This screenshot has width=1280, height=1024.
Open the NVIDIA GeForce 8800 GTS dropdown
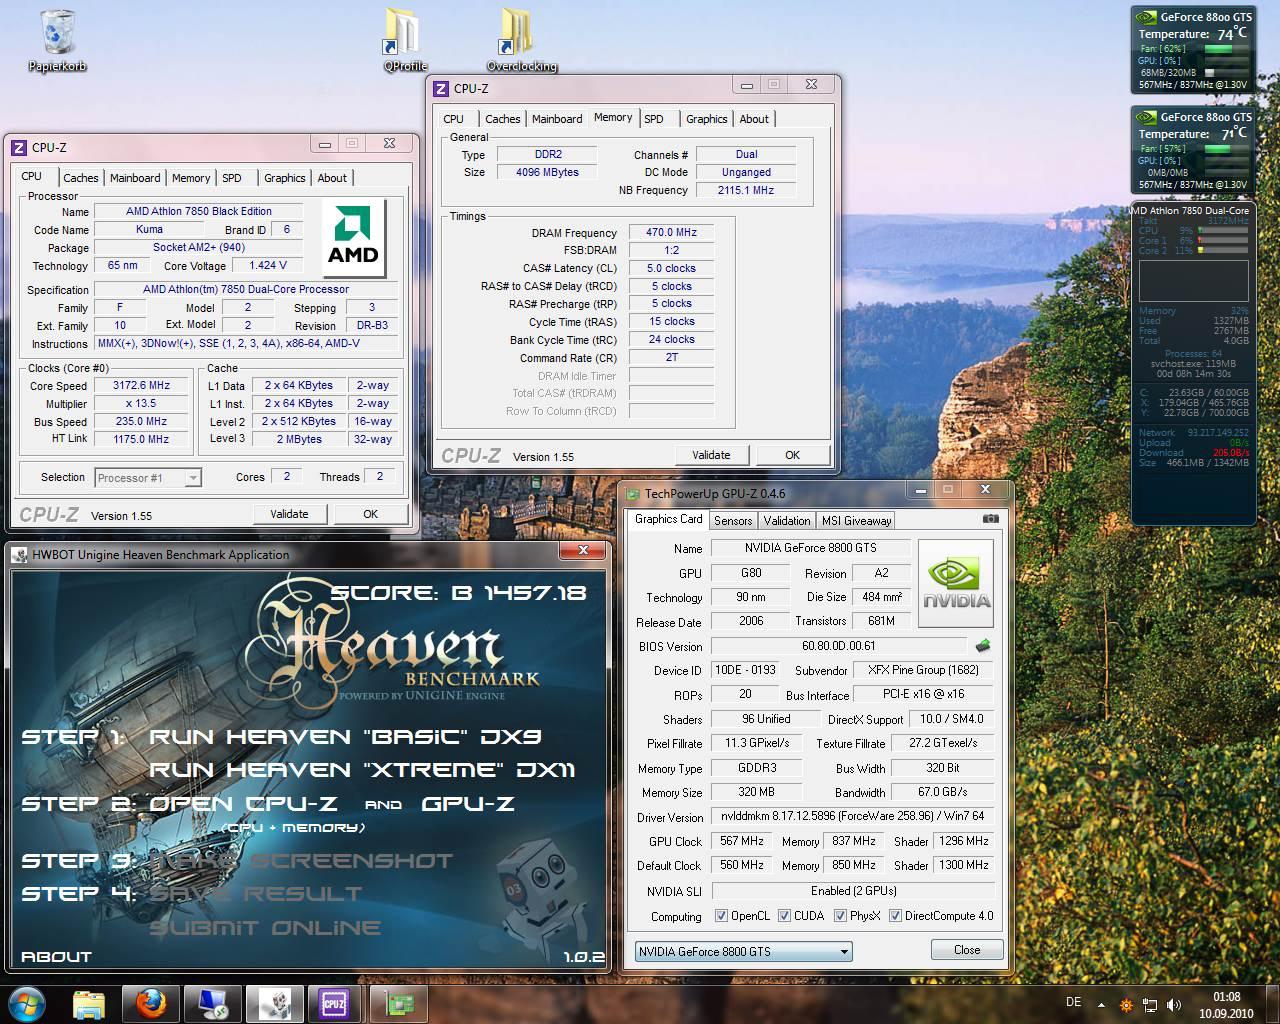744,951
